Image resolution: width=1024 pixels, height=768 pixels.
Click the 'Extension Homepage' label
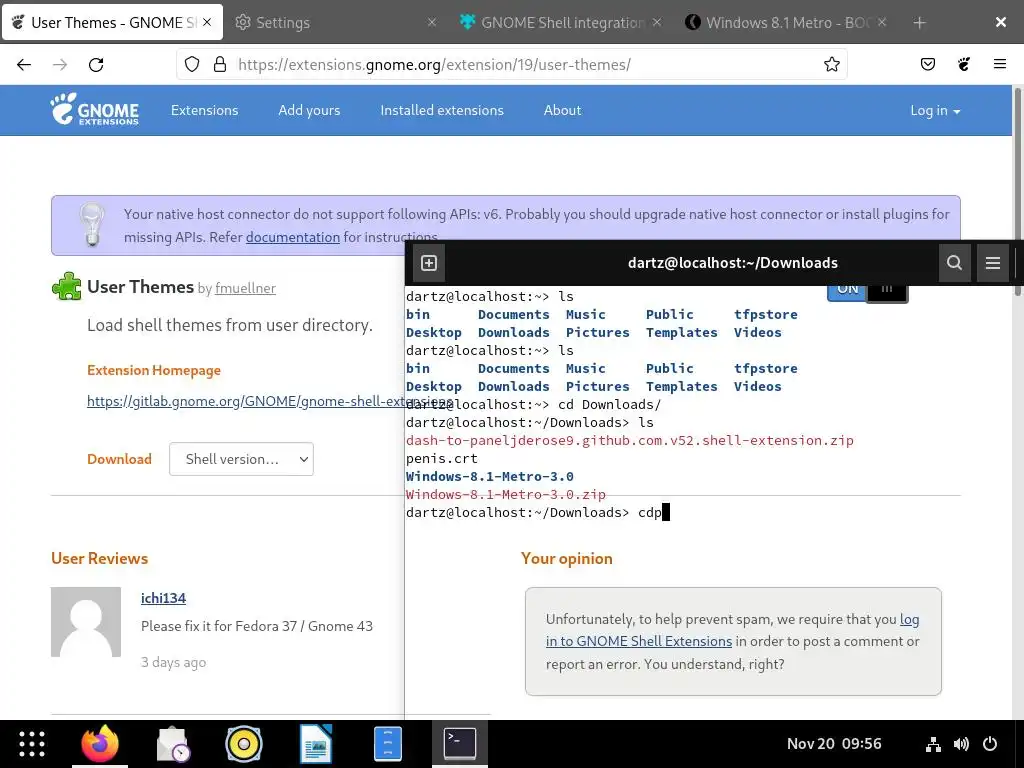point(153,370)
